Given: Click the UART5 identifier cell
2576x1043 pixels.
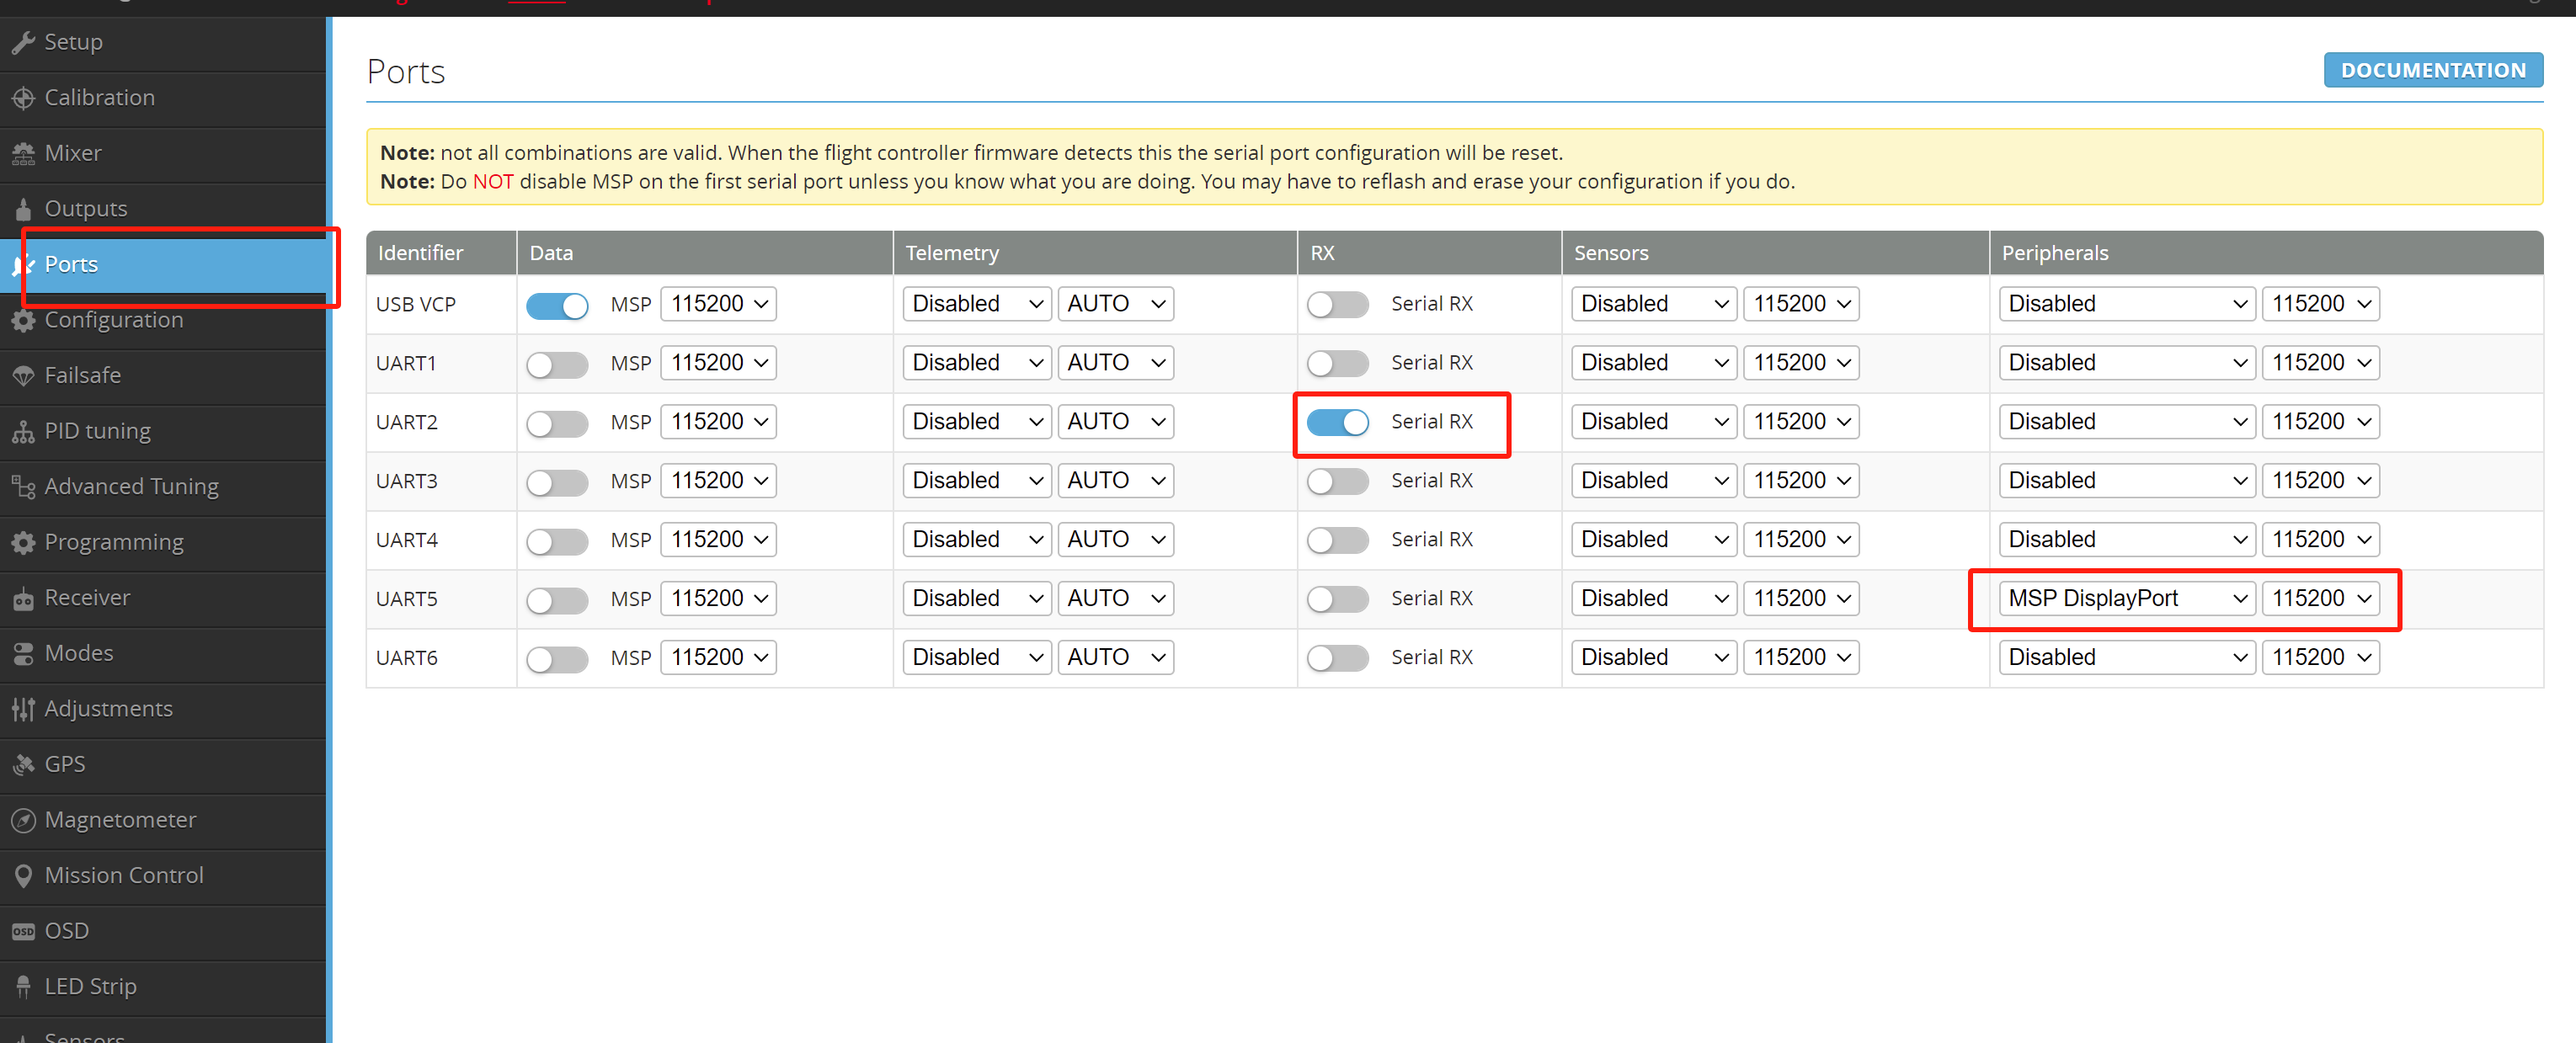Looking at the screenshot, I should [x=441, y=599].
